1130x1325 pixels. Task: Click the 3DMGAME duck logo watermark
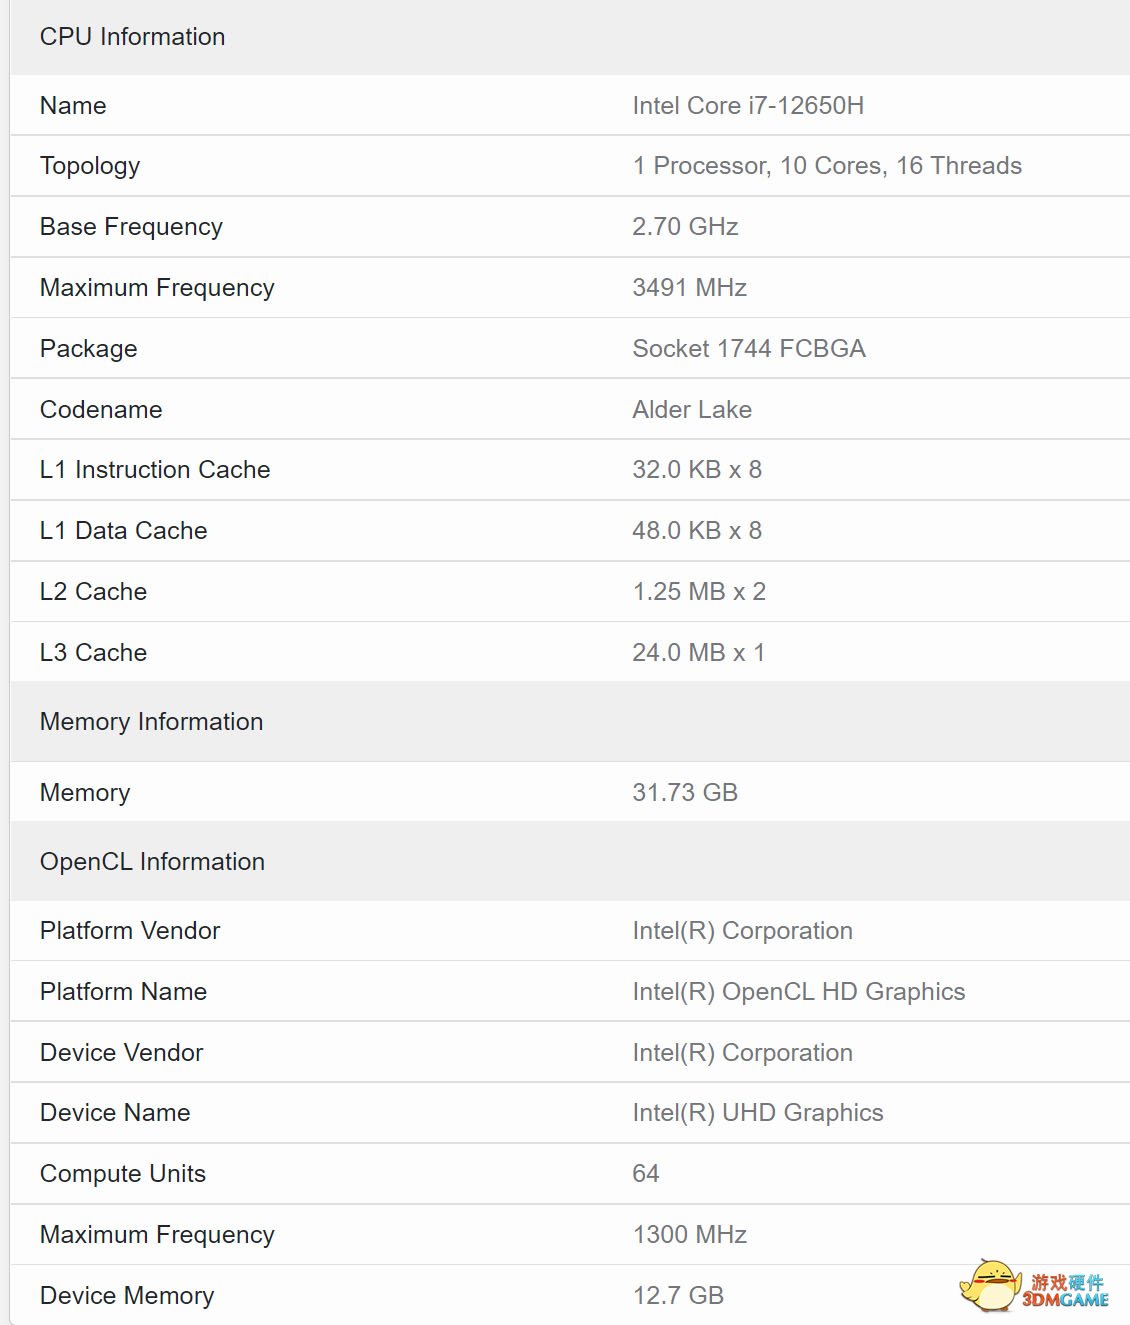point(1034,1285)
